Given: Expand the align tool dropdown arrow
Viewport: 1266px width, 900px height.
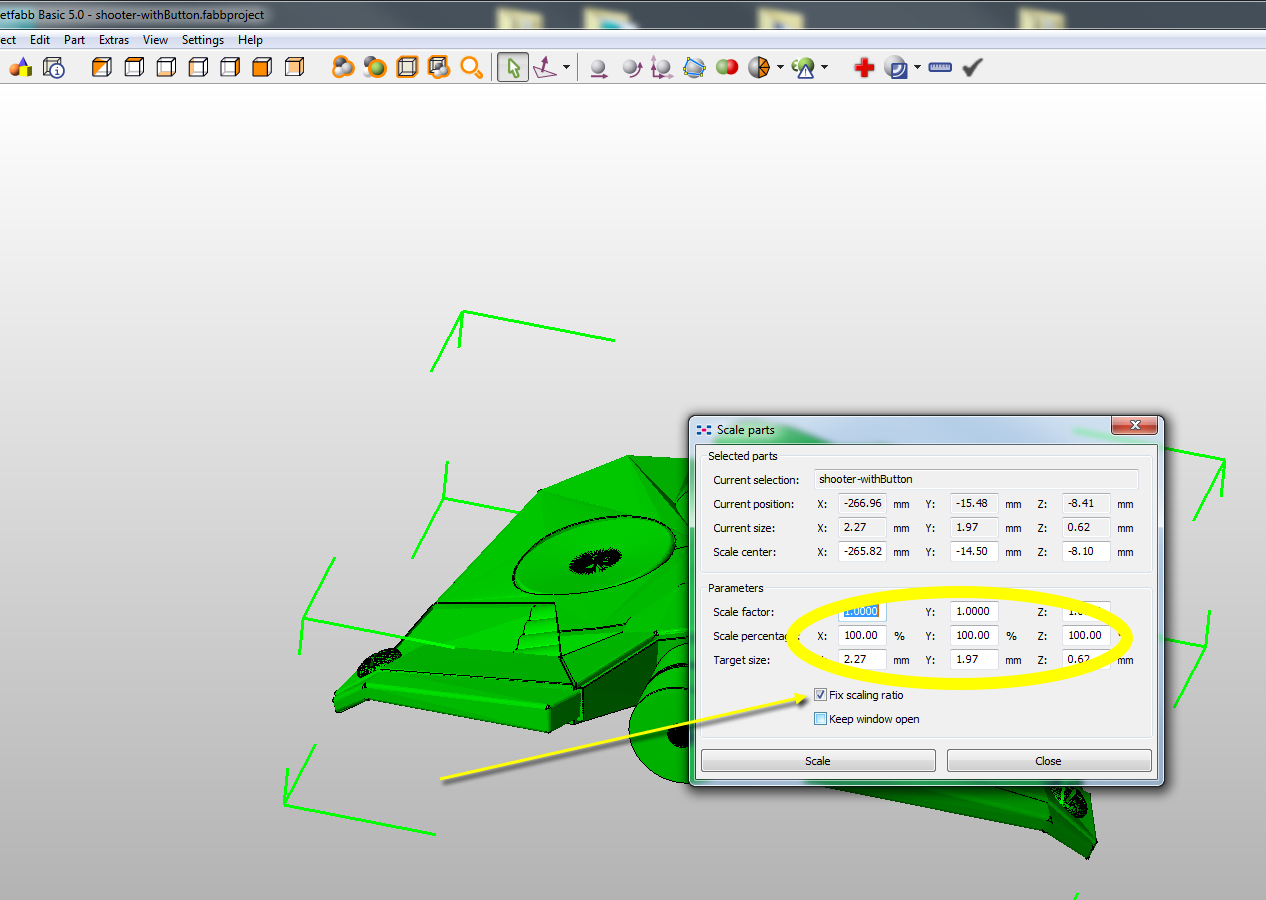Looking at the screenshot, I should [x=567, y=68].
